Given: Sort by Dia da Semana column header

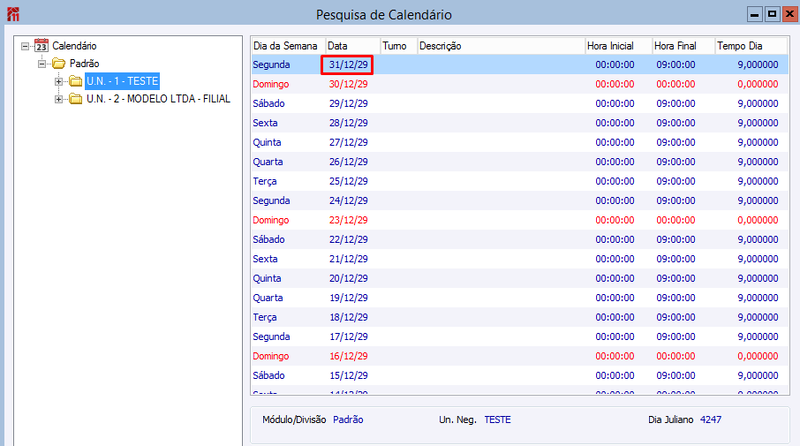Looking at the screenshot, I should pos(288,46).
